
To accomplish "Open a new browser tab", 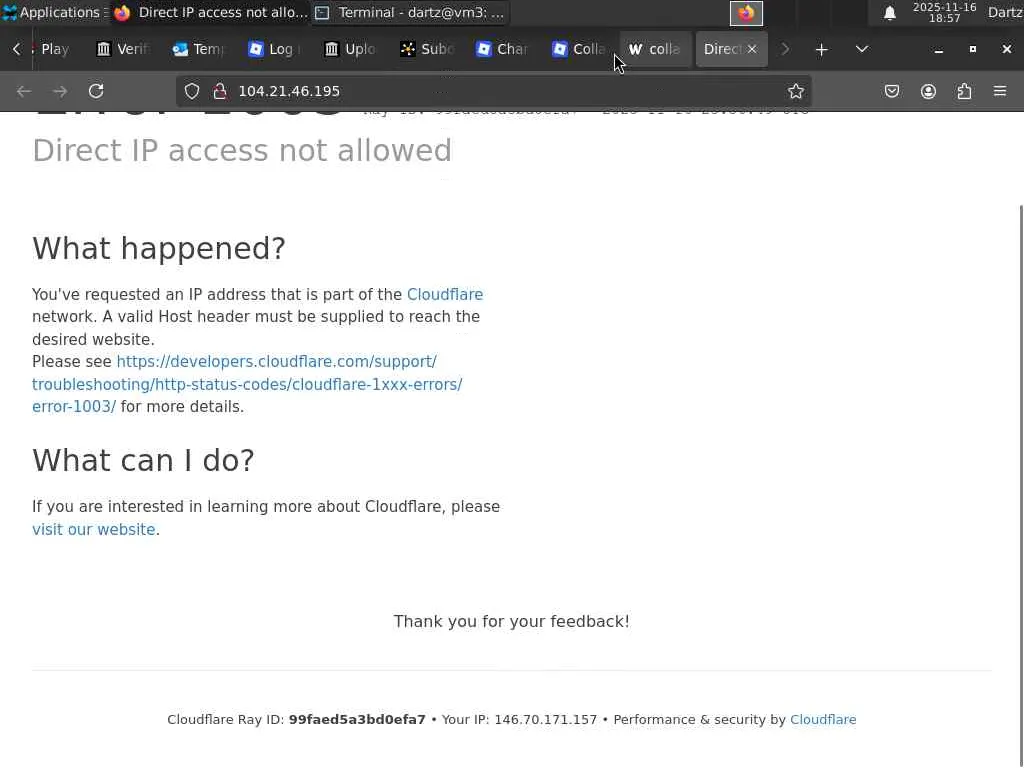I will click(822, 50).
